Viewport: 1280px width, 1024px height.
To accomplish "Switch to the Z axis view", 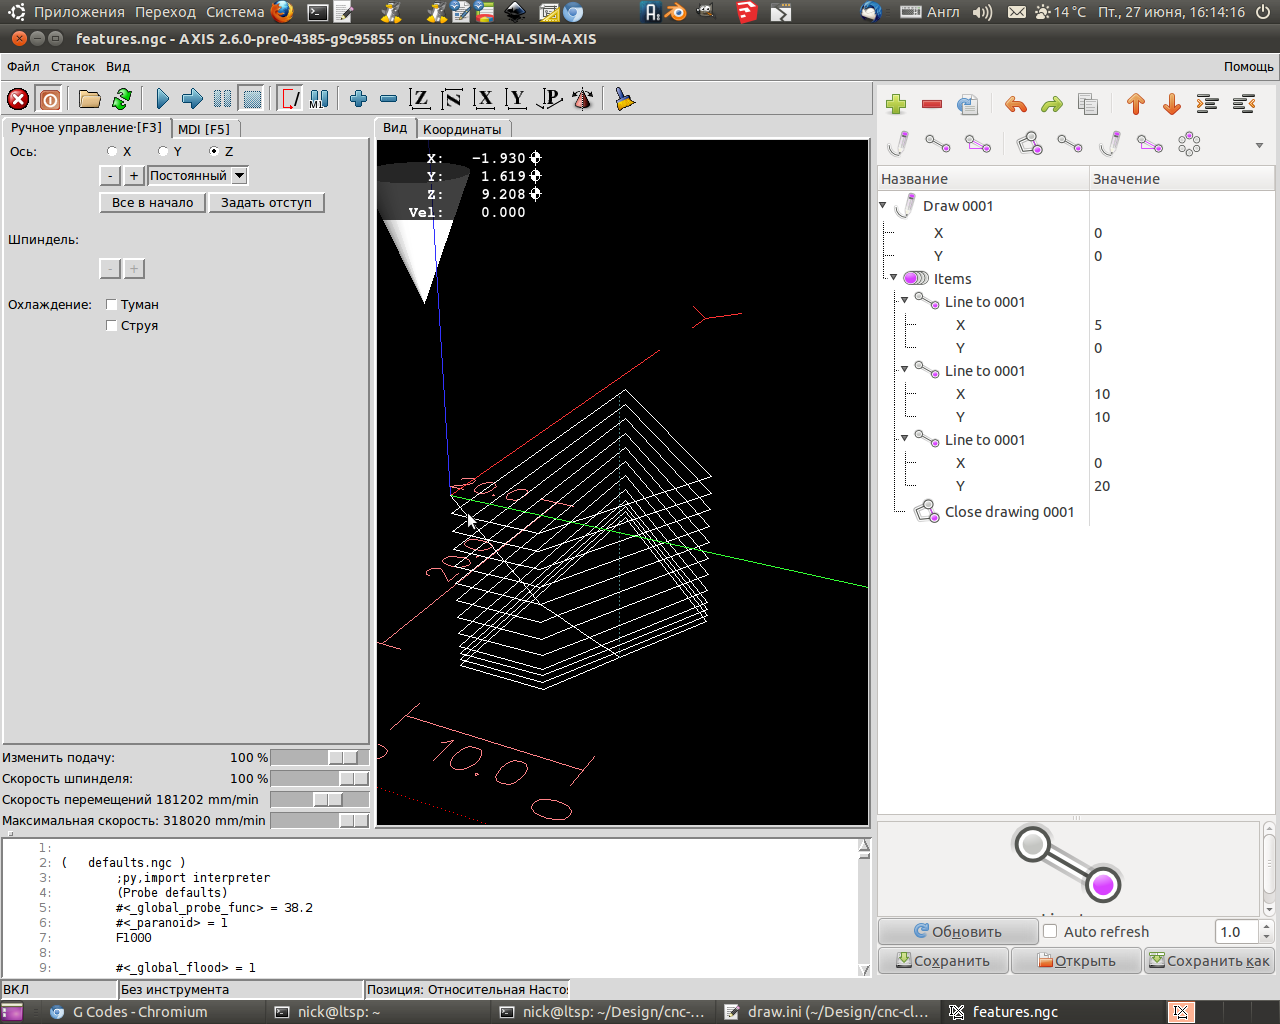I will (x=420, y=99).
